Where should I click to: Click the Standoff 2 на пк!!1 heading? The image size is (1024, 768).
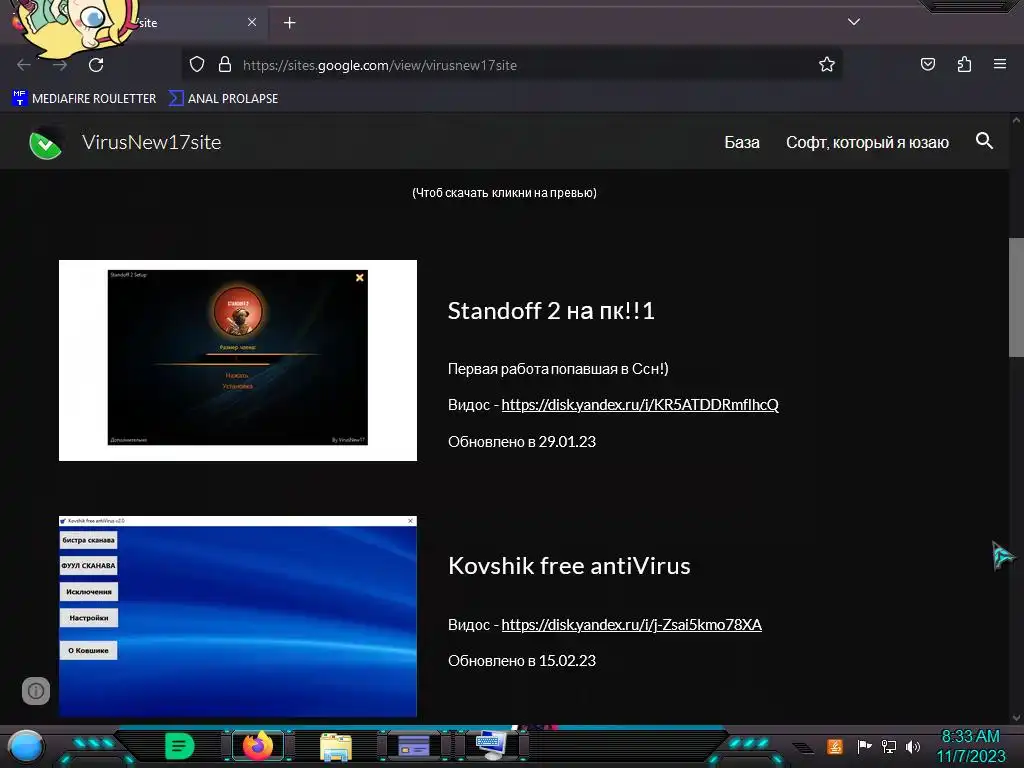point(551,311)
